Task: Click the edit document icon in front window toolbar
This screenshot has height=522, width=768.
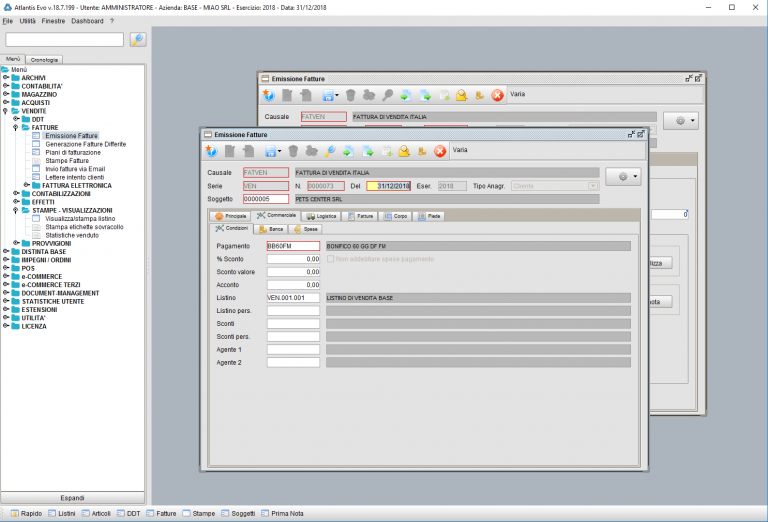Action: [x=230, y=151]
